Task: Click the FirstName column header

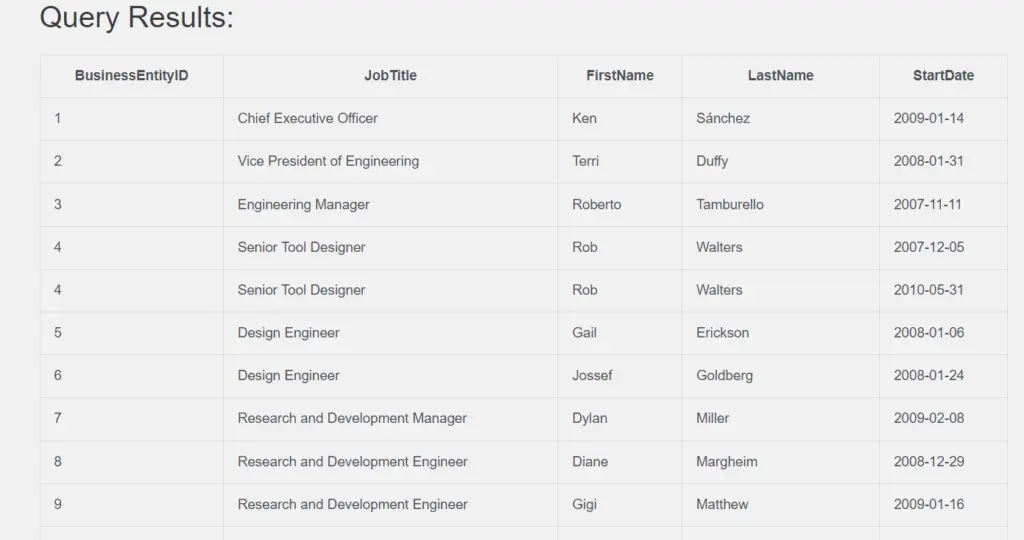Action: [619, 76]
